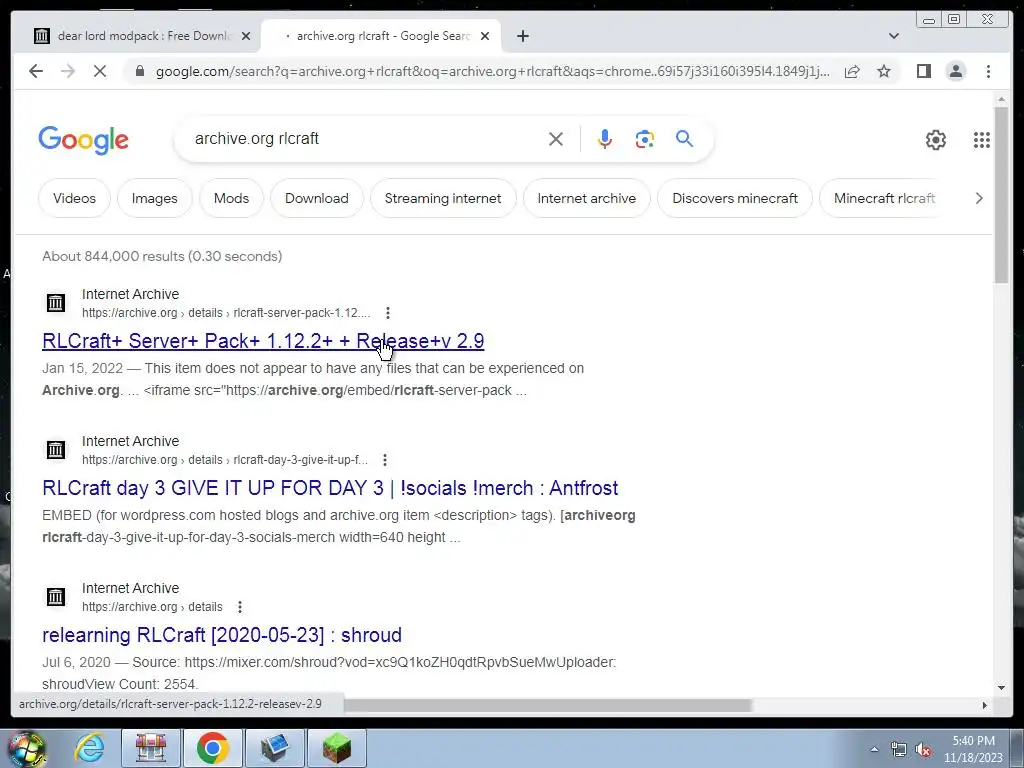The image size is (1024, 768).
Task: Open WinRAR from the taskbar
Action: 151,748
